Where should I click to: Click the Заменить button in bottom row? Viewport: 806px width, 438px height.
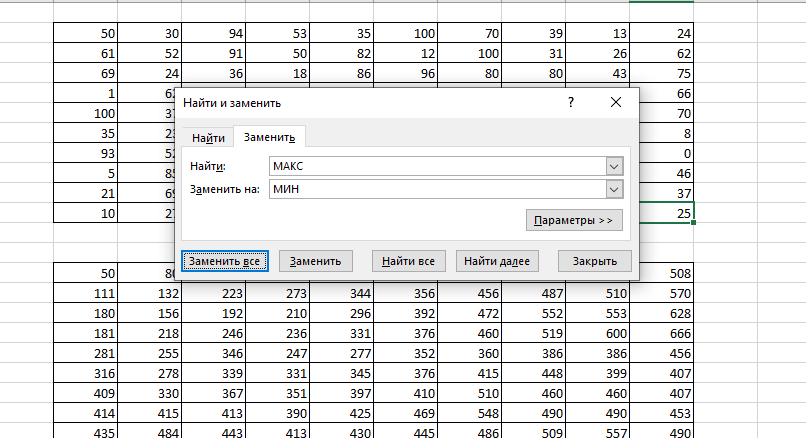pyautogui.click(x=315, y=261)
